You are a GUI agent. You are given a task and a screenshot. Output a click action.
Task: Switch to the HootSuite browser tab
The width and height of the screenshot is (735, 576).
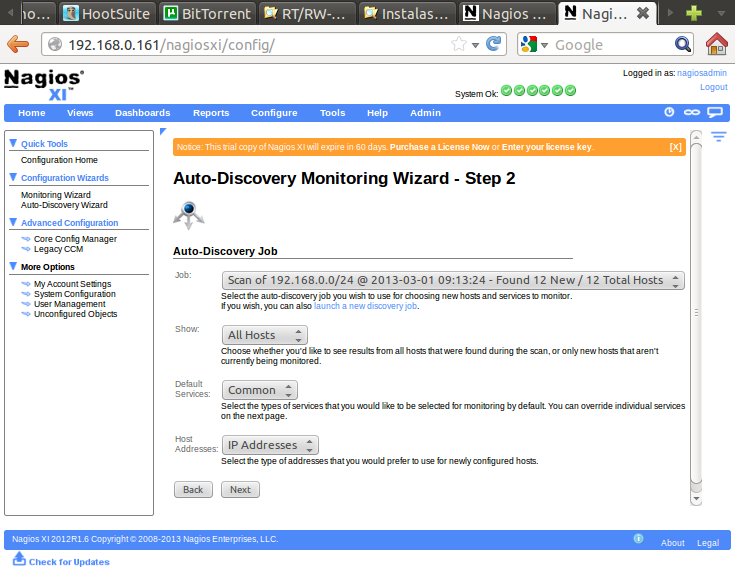(x=106, y=13)
